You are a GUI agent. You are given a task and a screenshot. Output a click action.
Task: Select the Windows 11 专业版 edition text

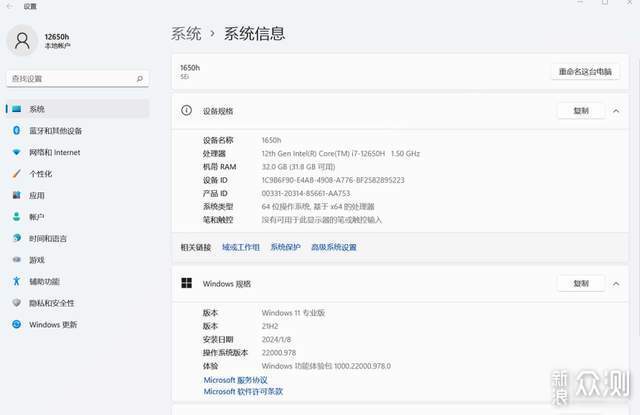click(x=293, y=313)
